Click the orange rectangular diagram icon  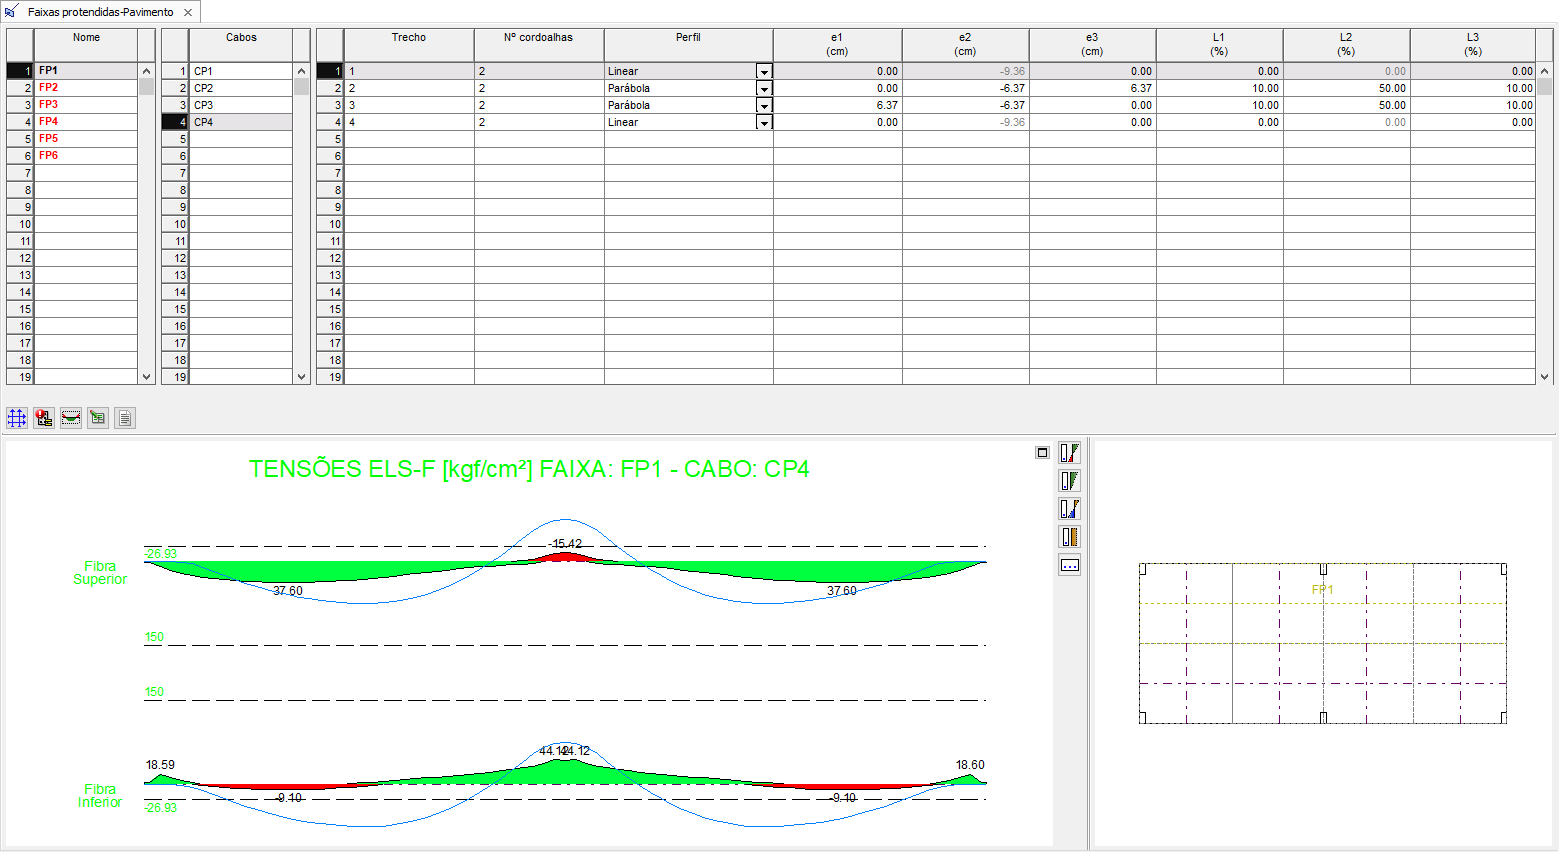point(1069,537)
